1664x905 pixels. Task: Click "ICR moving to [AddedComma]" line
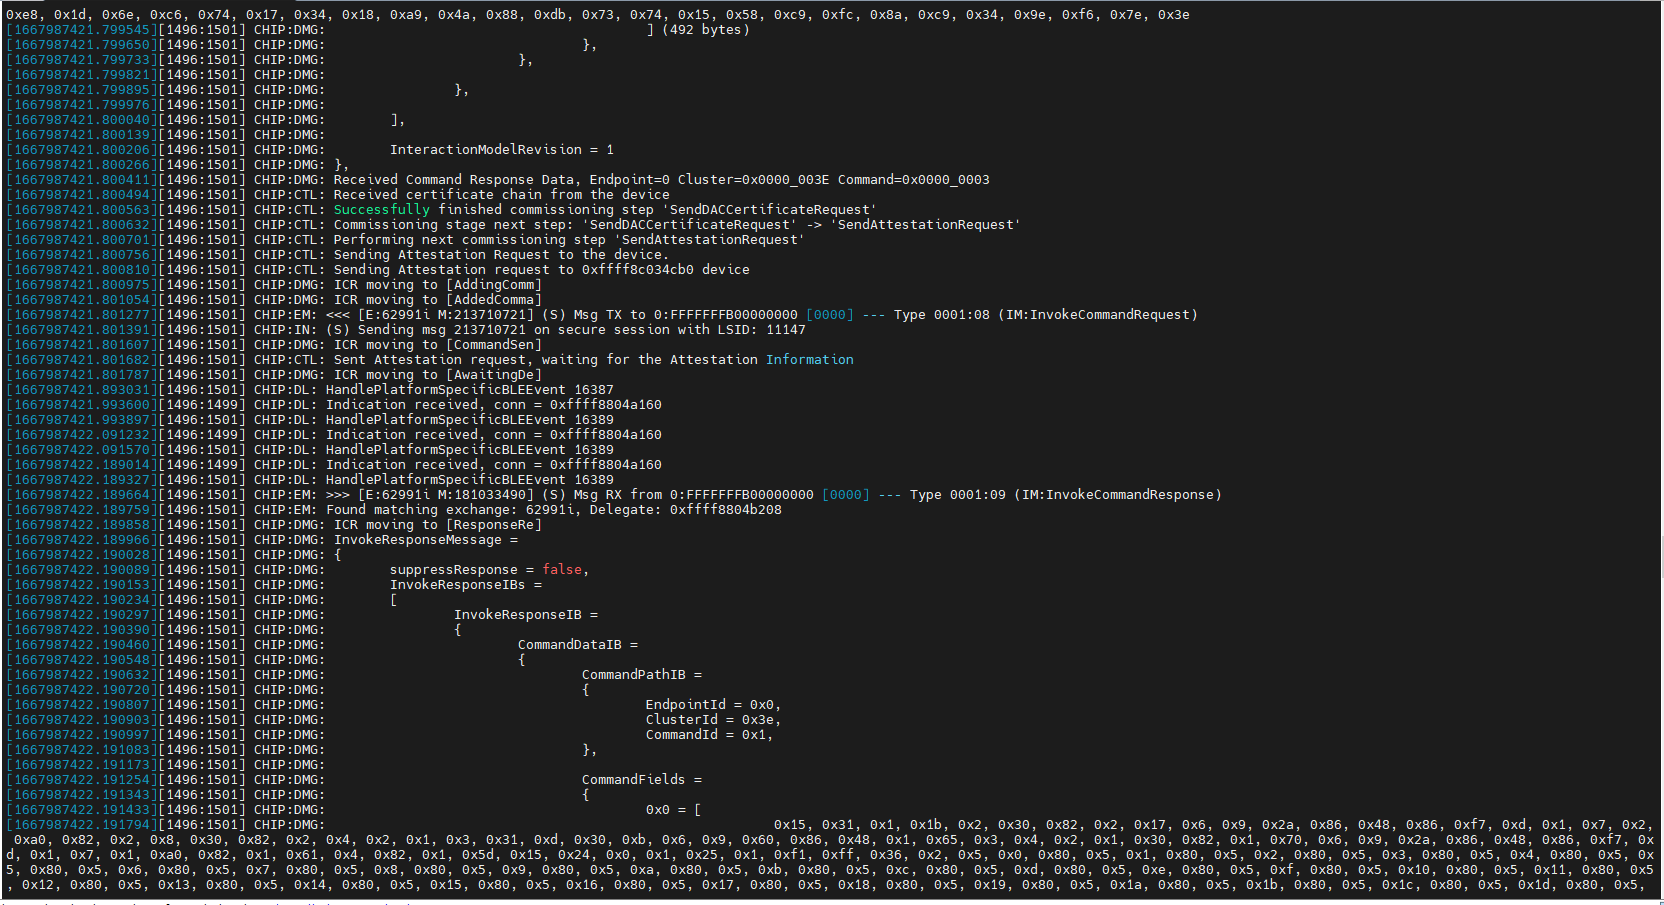438,300
